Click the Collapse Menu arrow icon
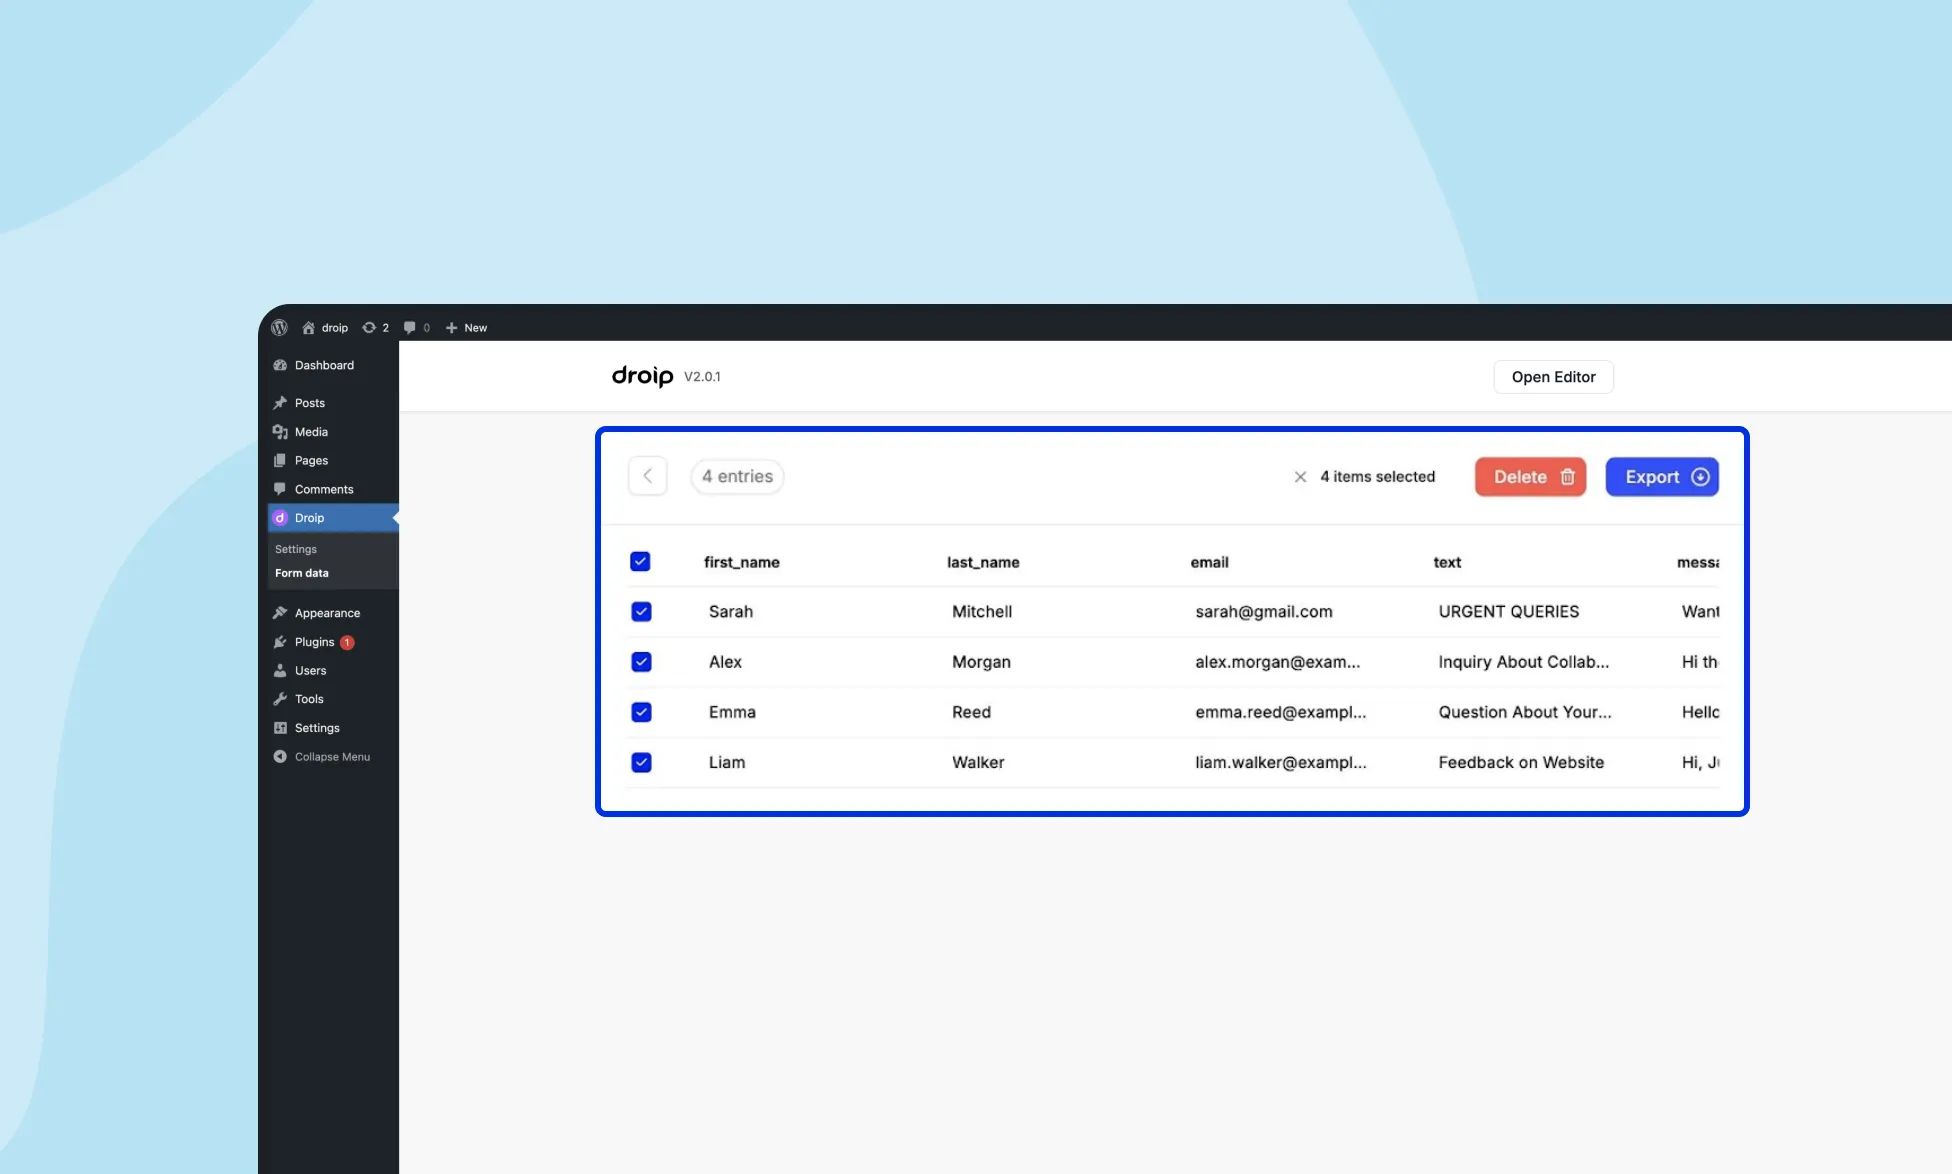The image size is (1952, 1174). point(280,757)
